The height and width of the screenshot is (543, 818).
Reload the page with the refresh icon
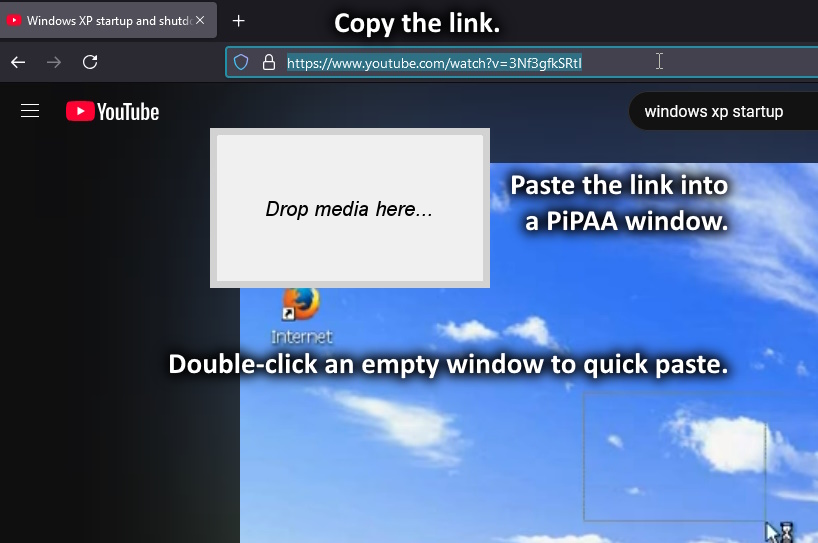click(90, 62)
